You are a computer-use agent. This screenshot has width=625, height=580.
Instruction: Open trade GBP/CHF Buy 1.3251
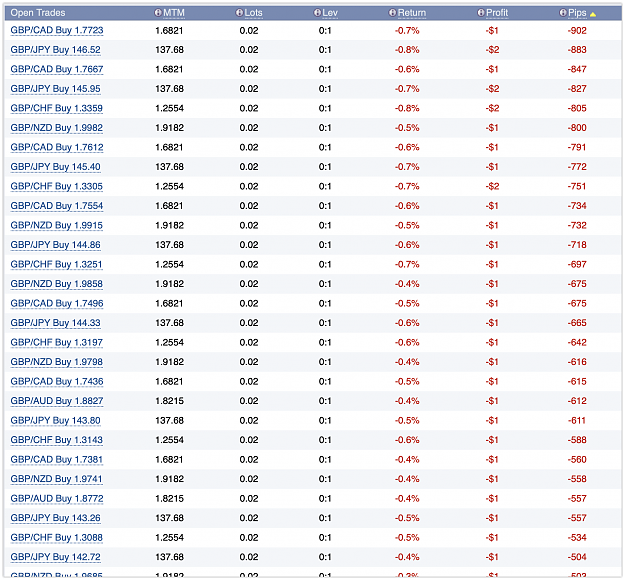pos(56,264)
